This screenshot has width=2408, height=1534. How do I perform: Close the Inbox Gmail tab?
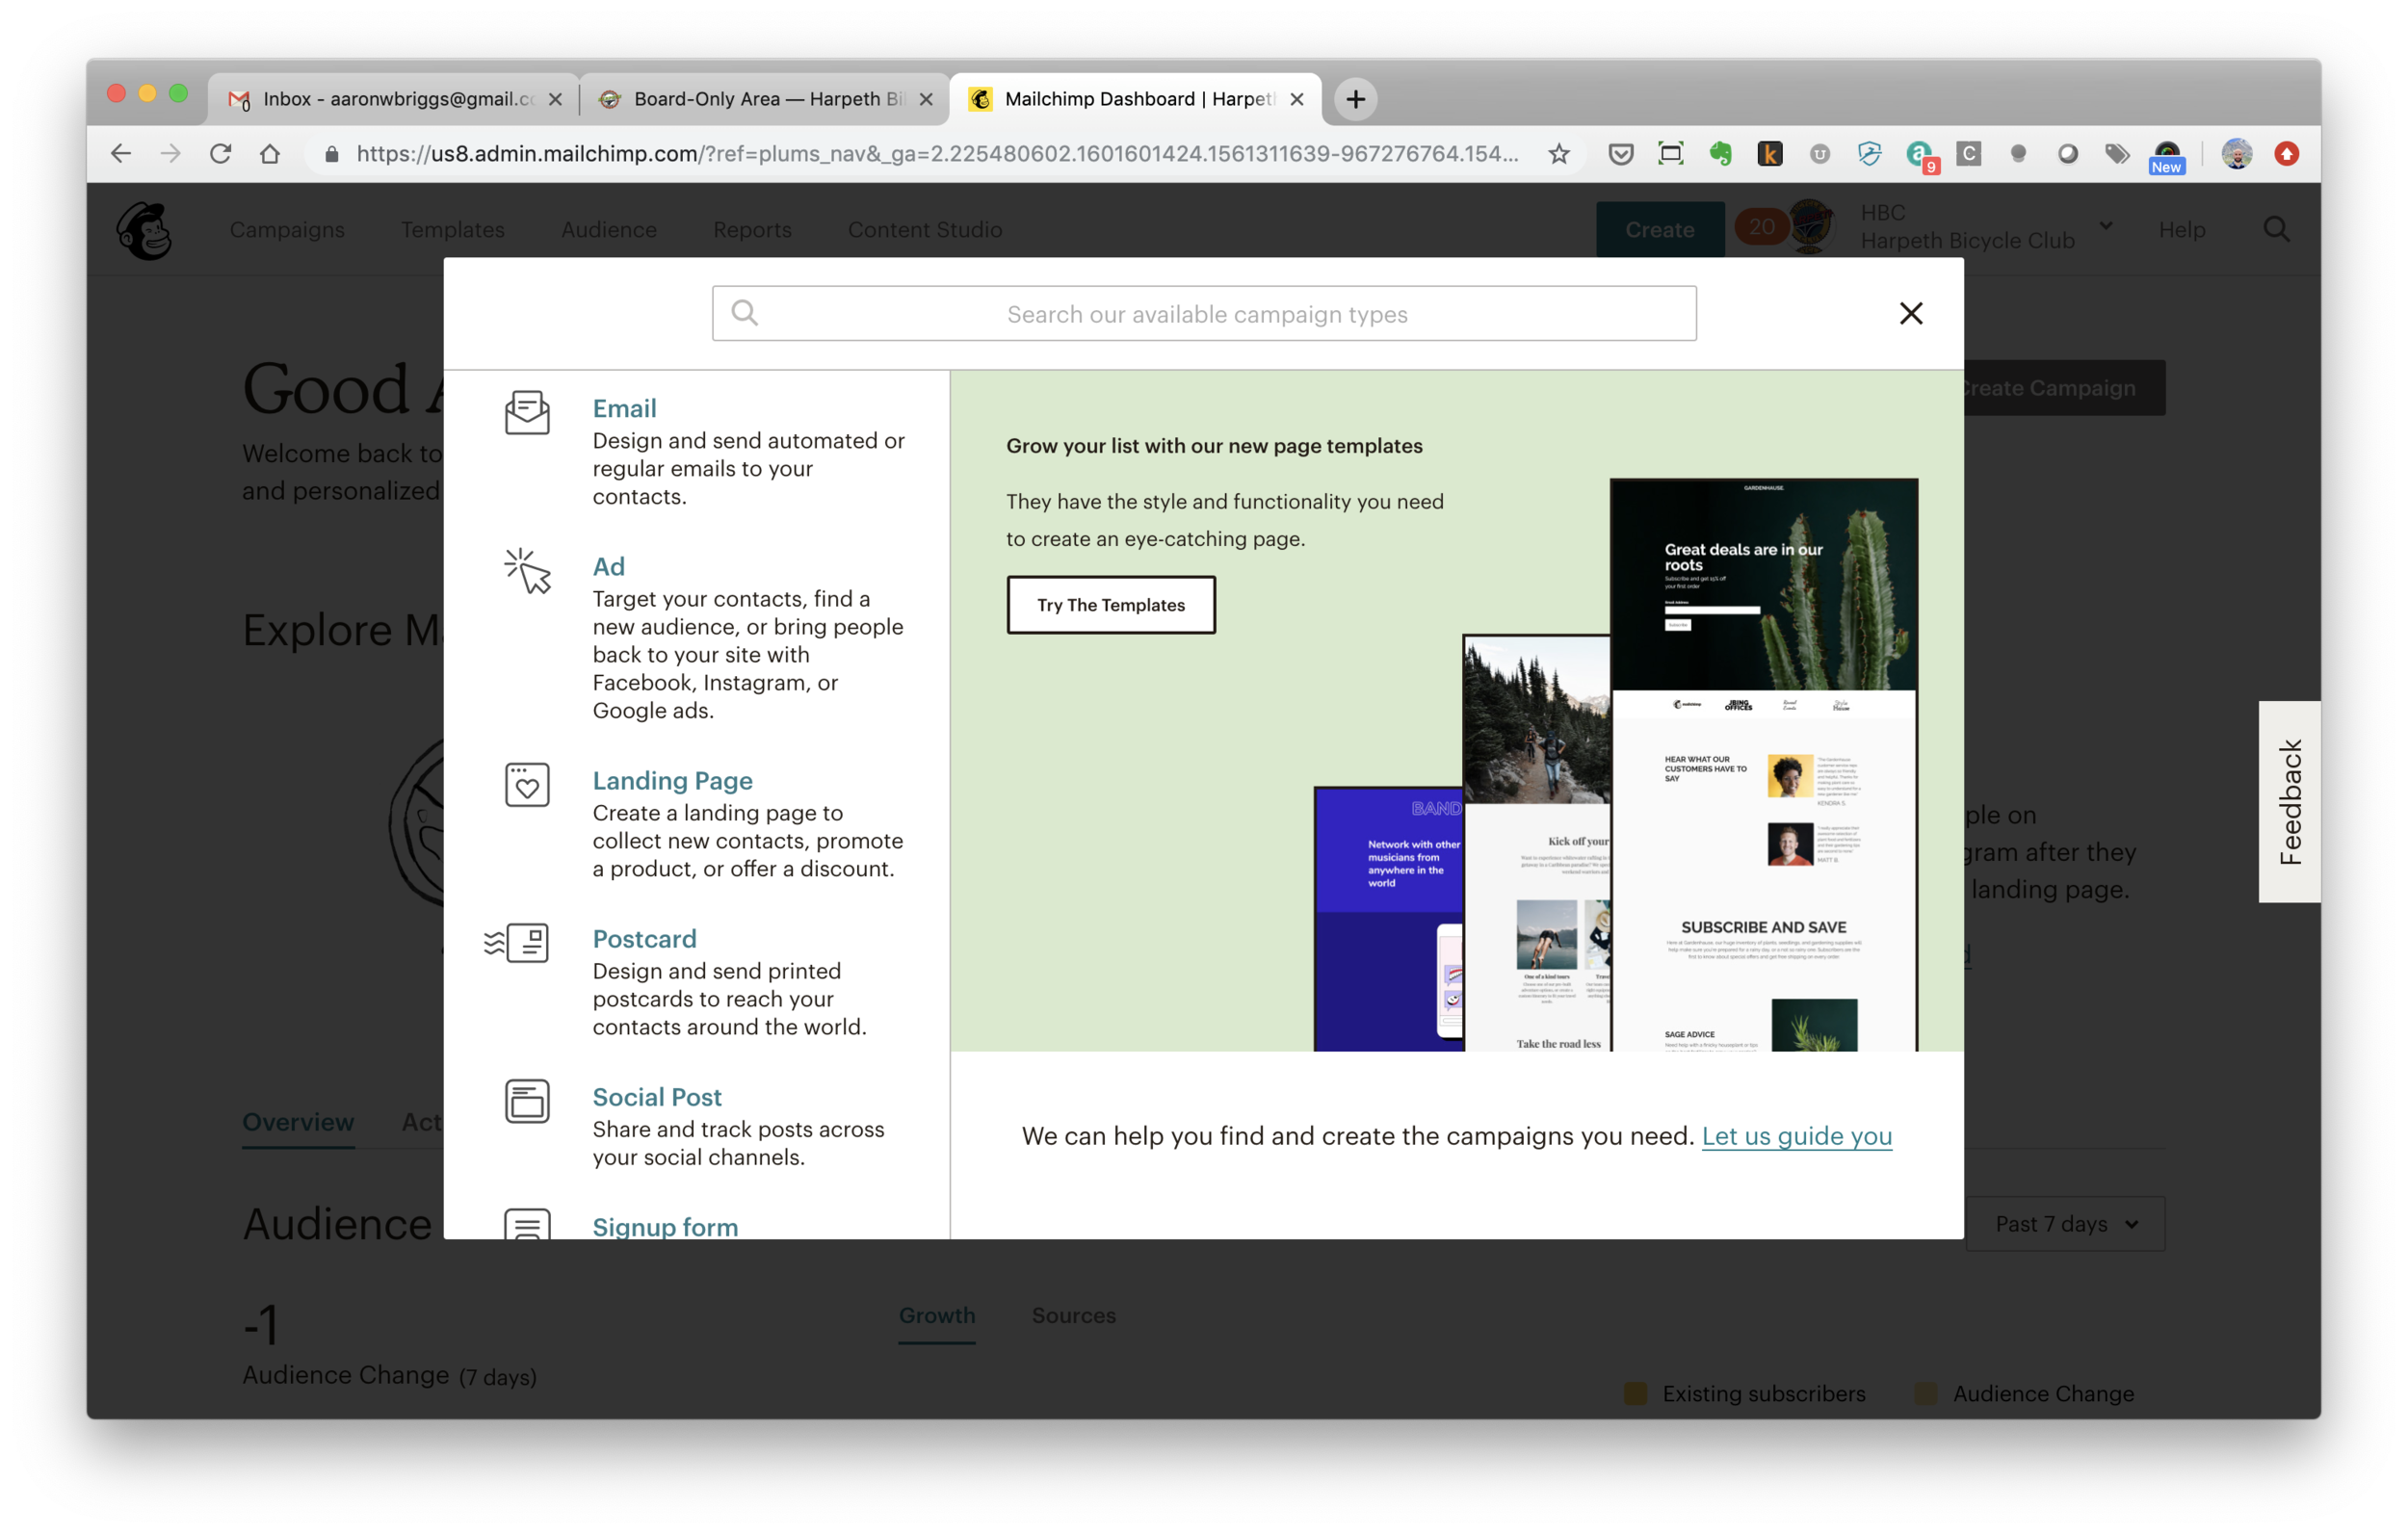click(556, 99)
